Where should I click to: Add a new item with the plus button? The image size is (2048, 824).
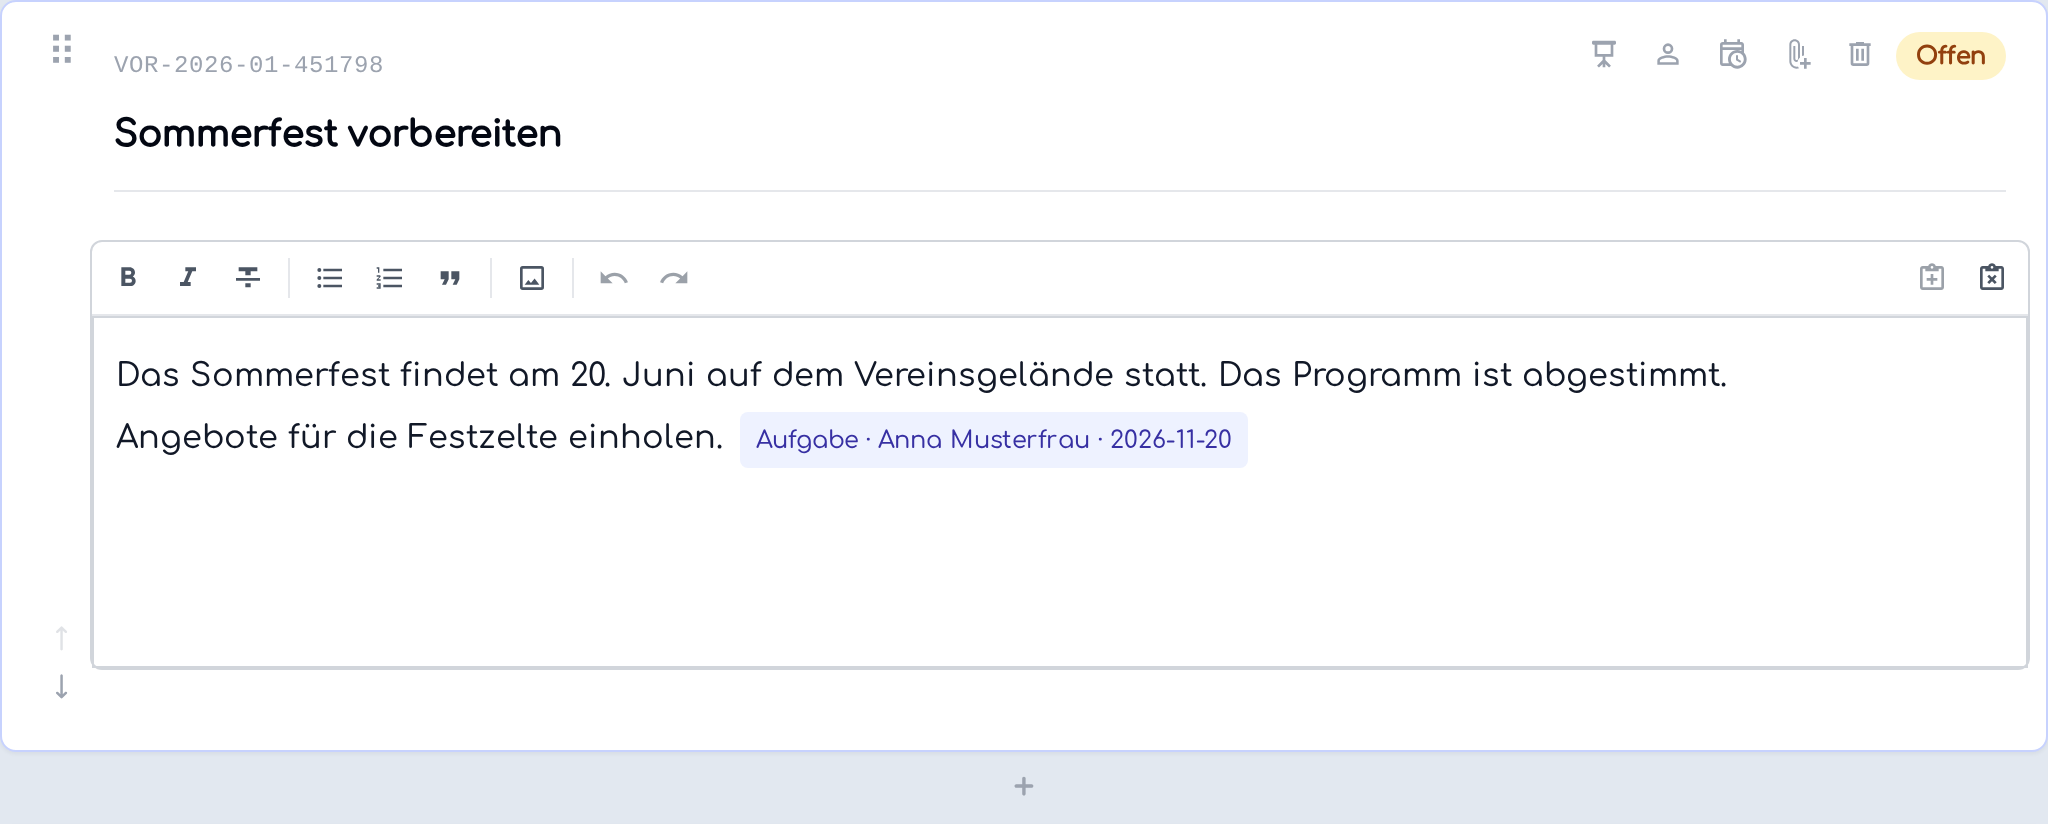pyautogui.click(x=1024, y=787)
